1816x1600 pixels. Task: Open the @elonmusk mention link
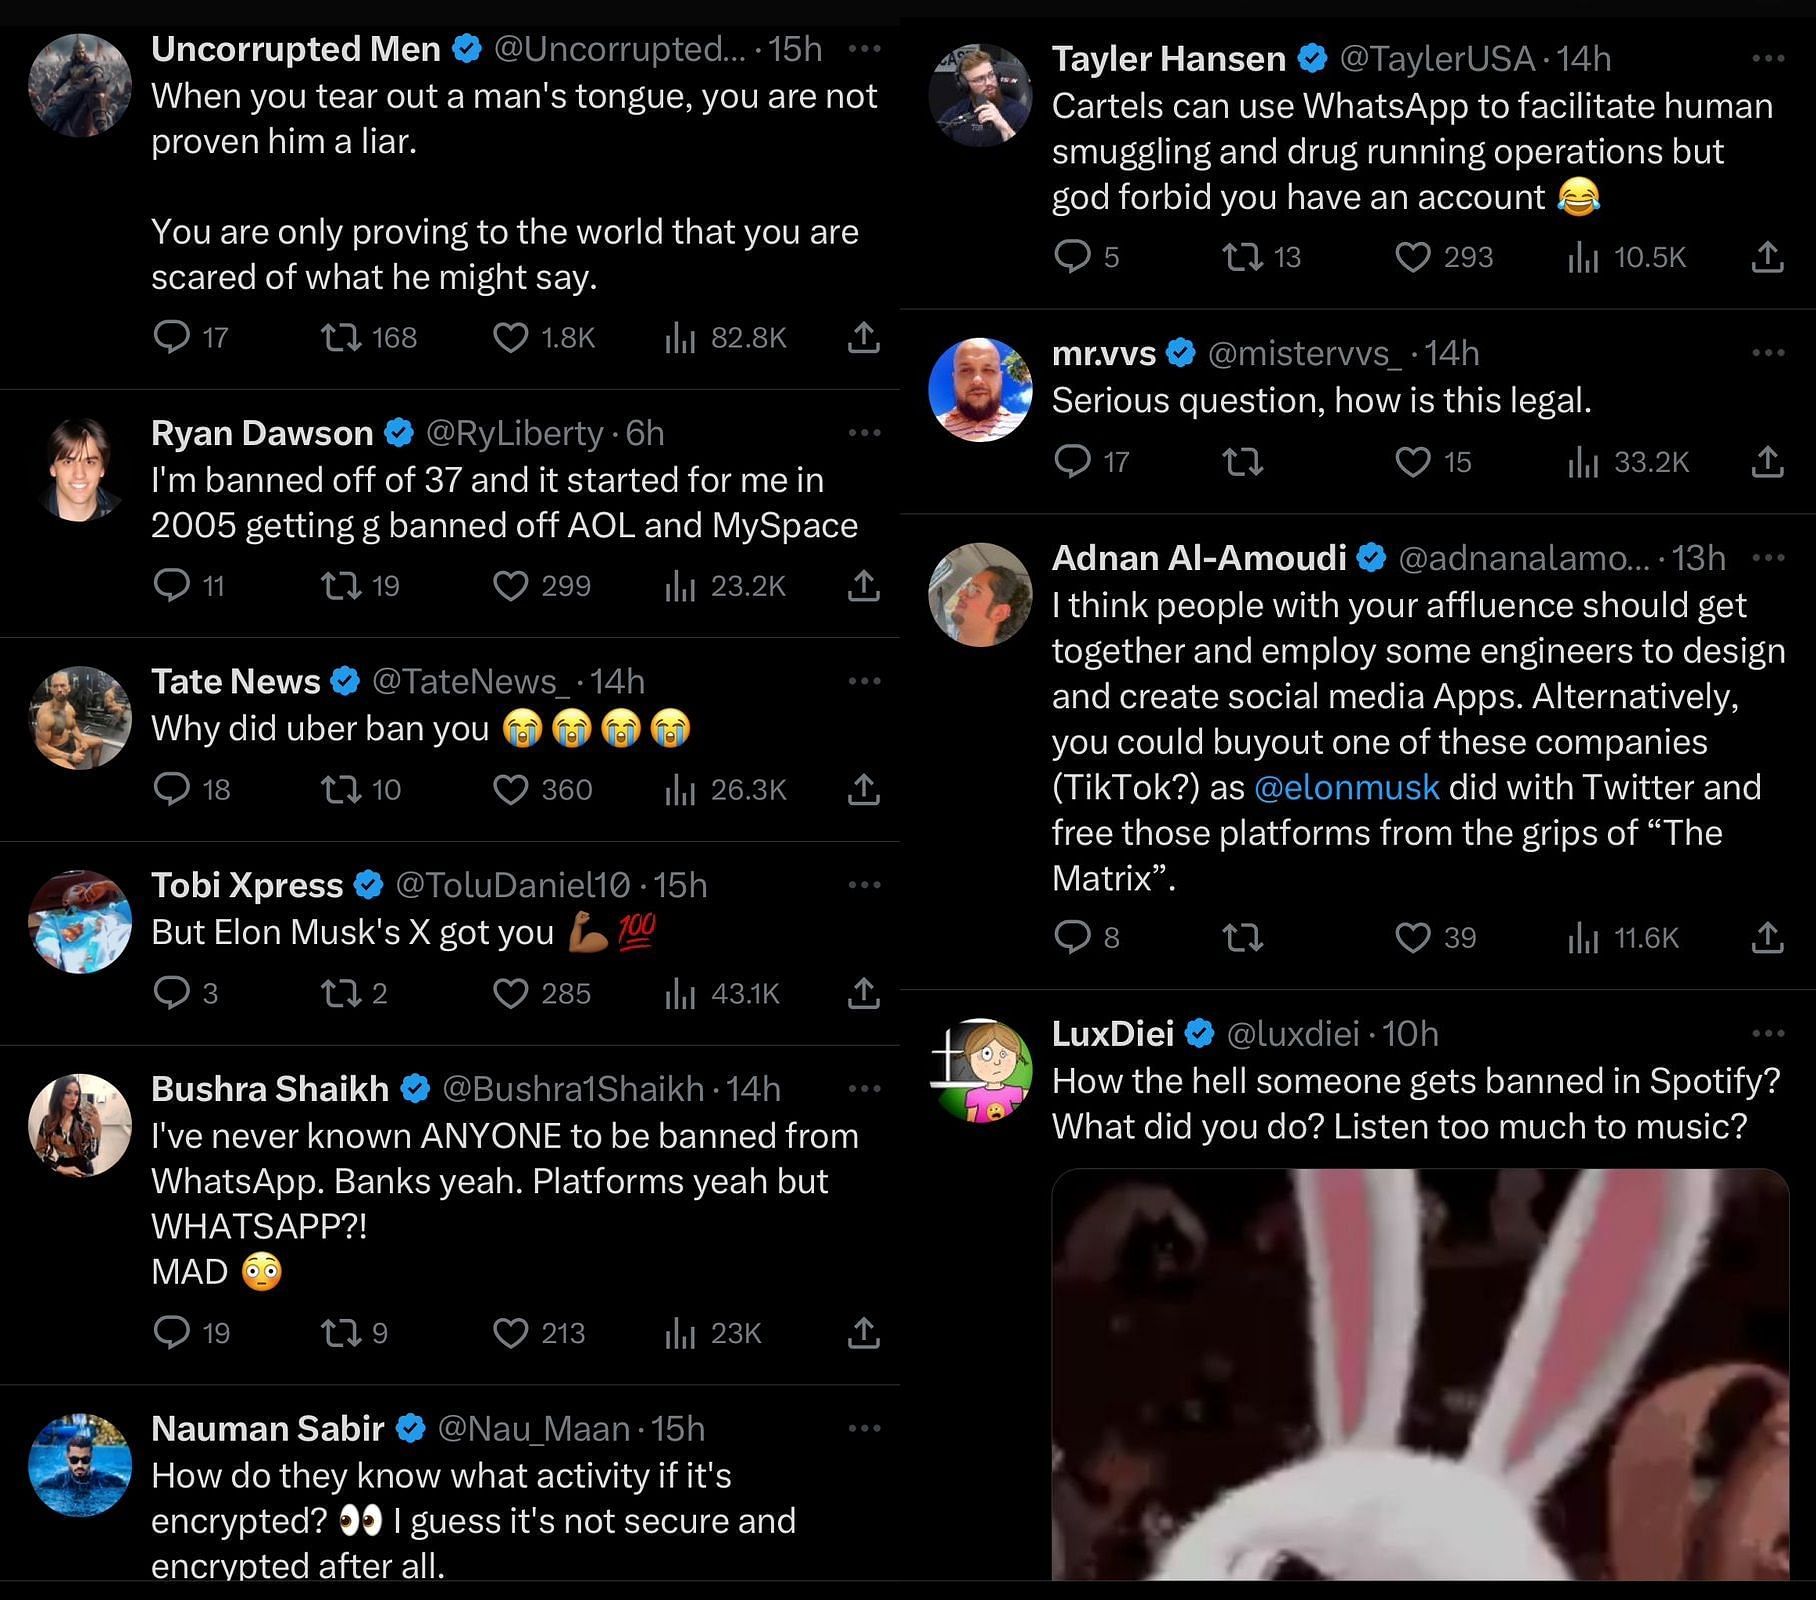click(1346, 788)
